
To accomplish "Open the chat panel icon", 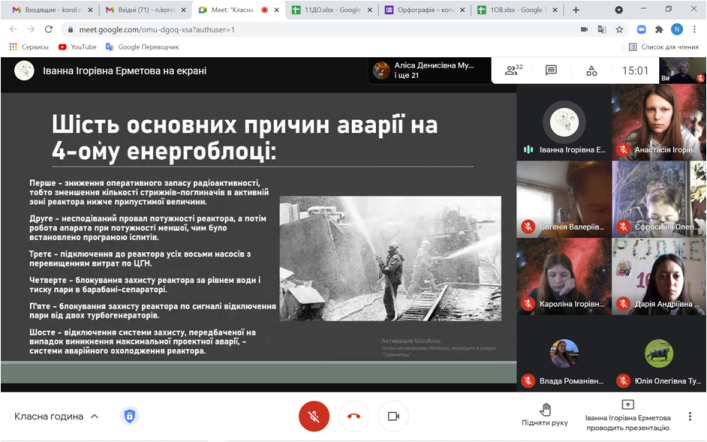I will 551,70.
